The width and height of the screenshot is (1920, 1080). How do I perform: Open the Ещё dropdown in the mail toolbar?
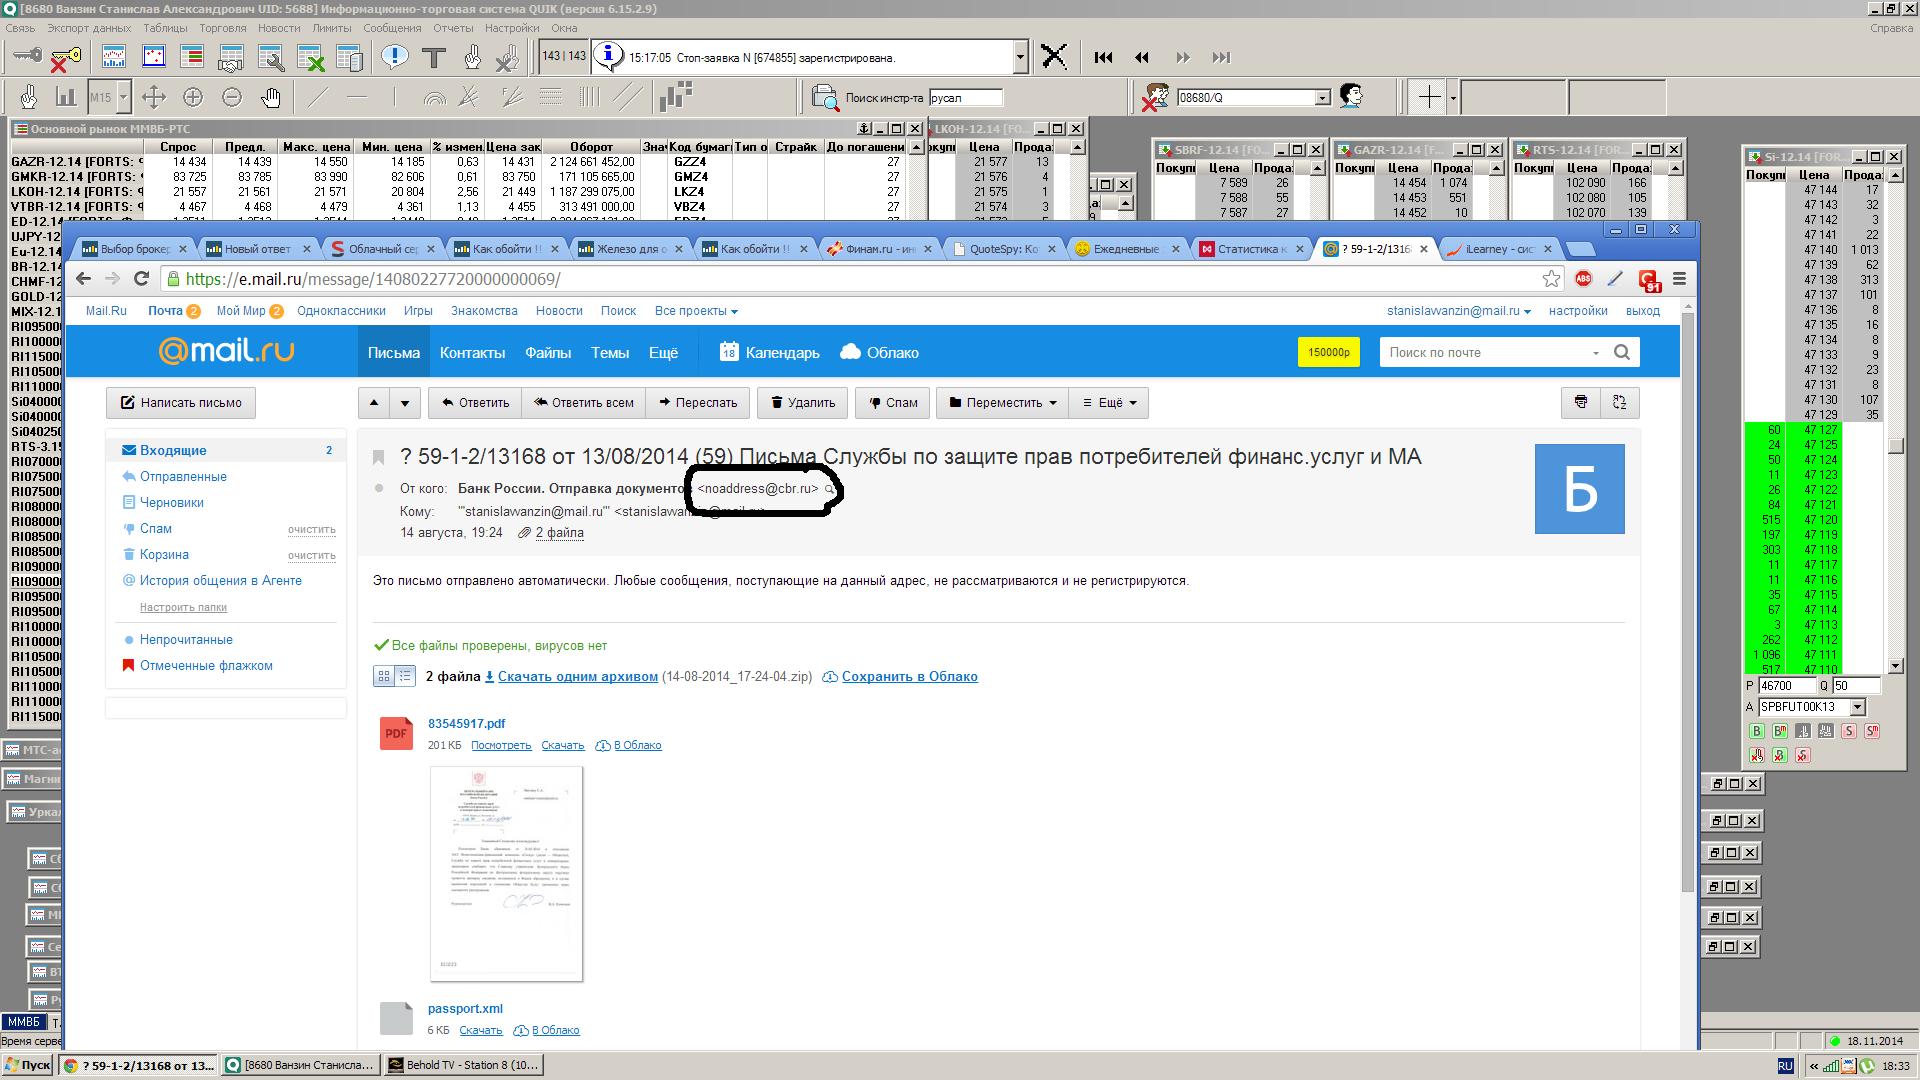pyautogui.click(x=1110, y=403)
